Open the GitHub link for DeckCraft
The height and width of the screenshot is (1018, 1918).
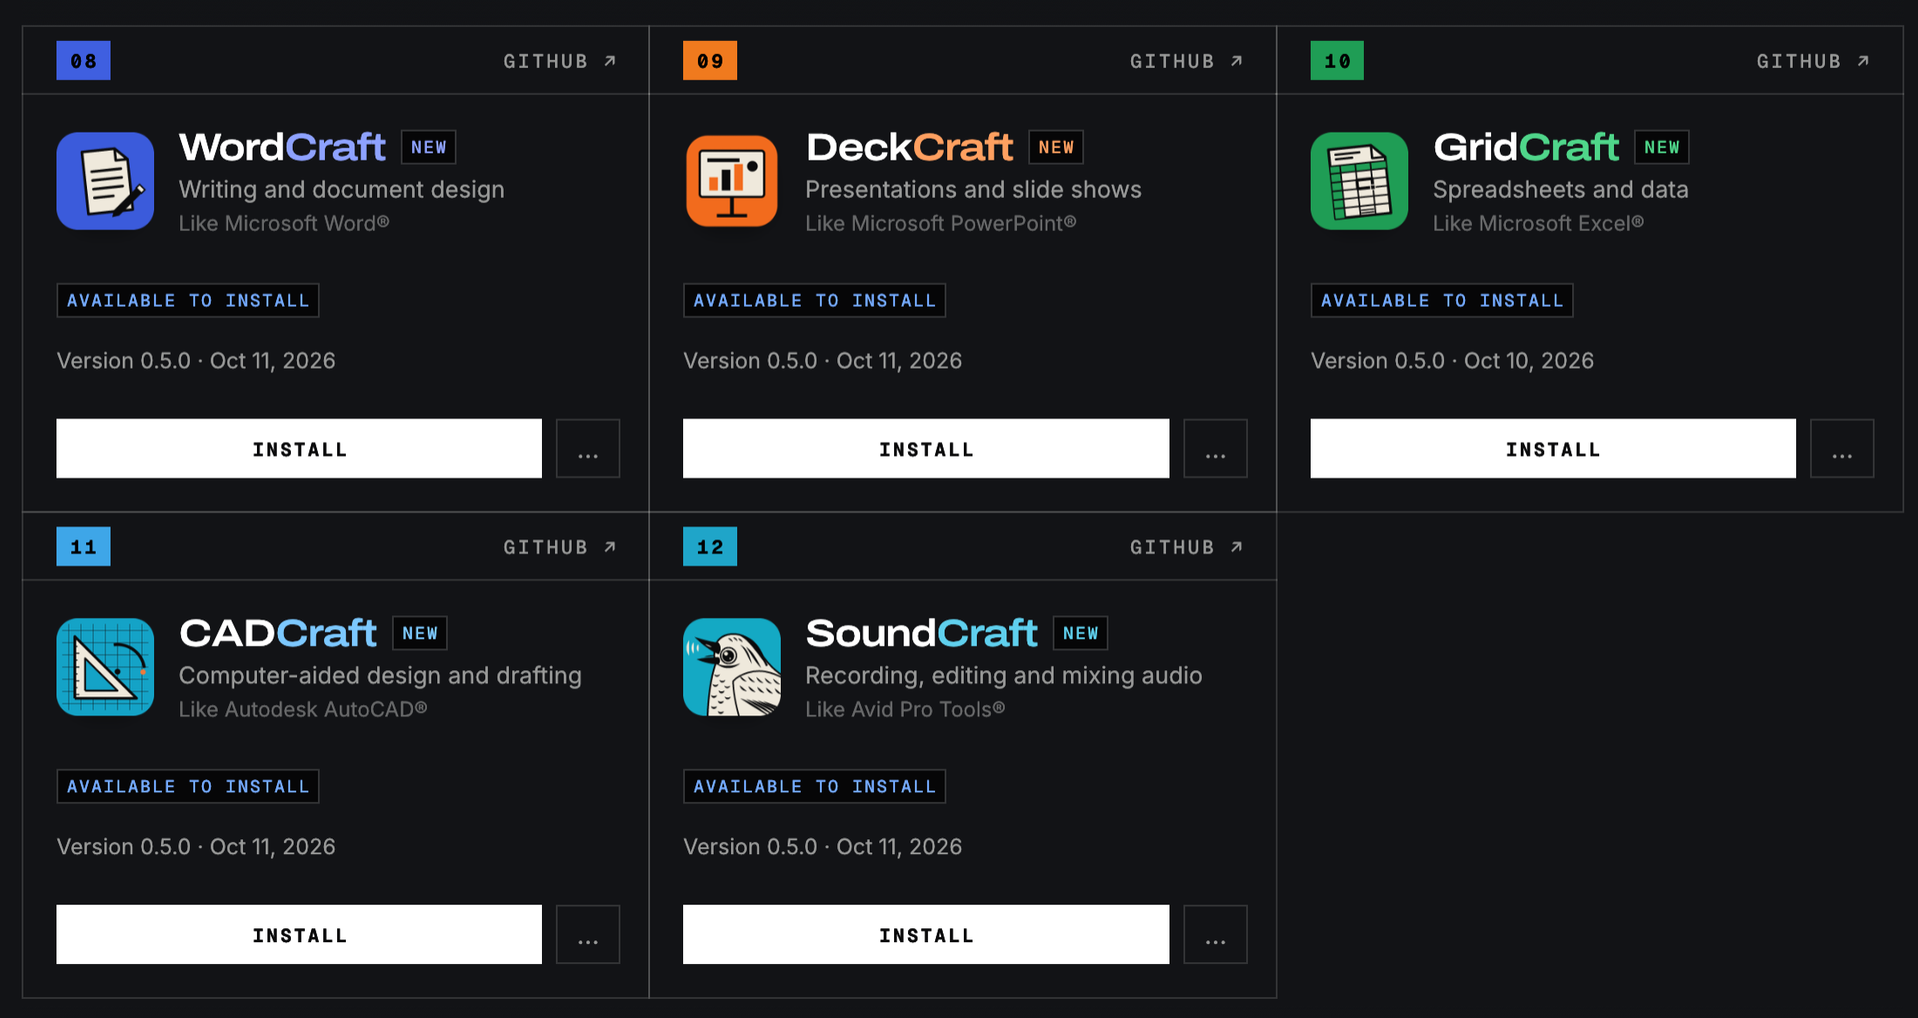pyautogui.click(x=1187, y=61)
